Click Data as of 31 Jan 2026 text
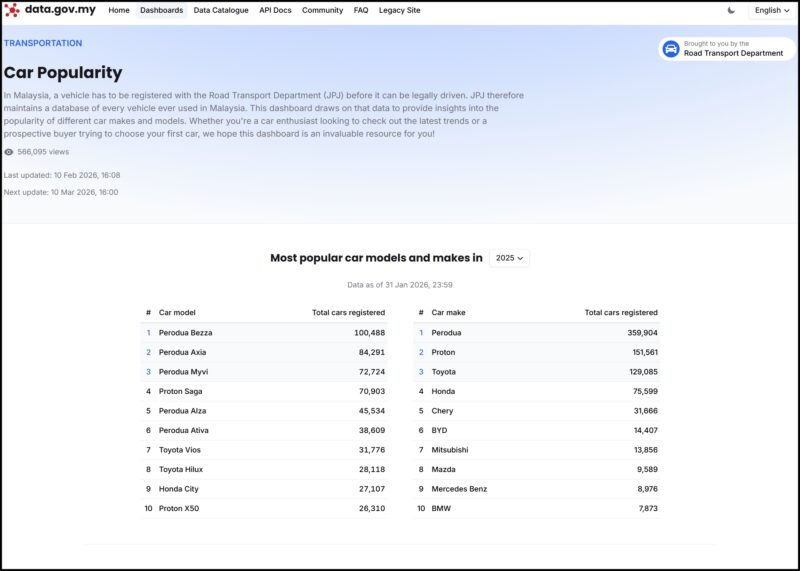The height and width of the screenshot is (571, 800). tap(399, 285)
